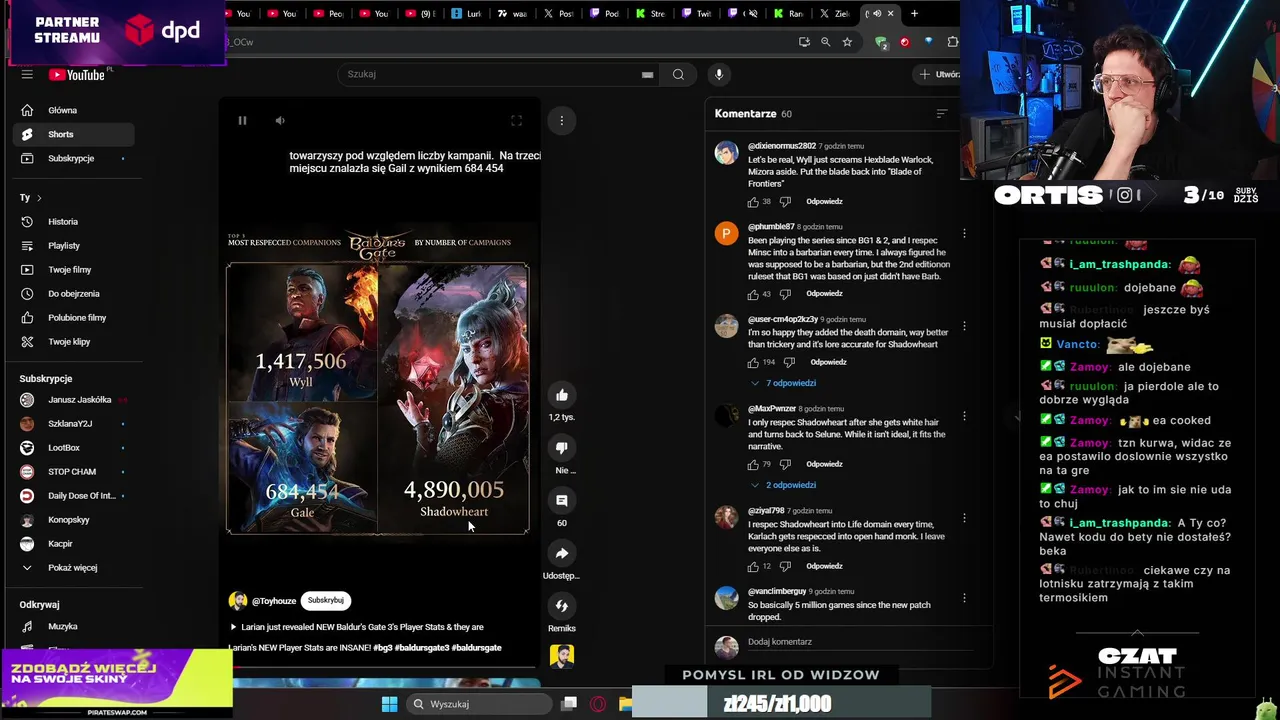Open a new browser tab with plus
Image resolution: width=1280 pixels, height=720 pixels.
click(x=914, y=14)
